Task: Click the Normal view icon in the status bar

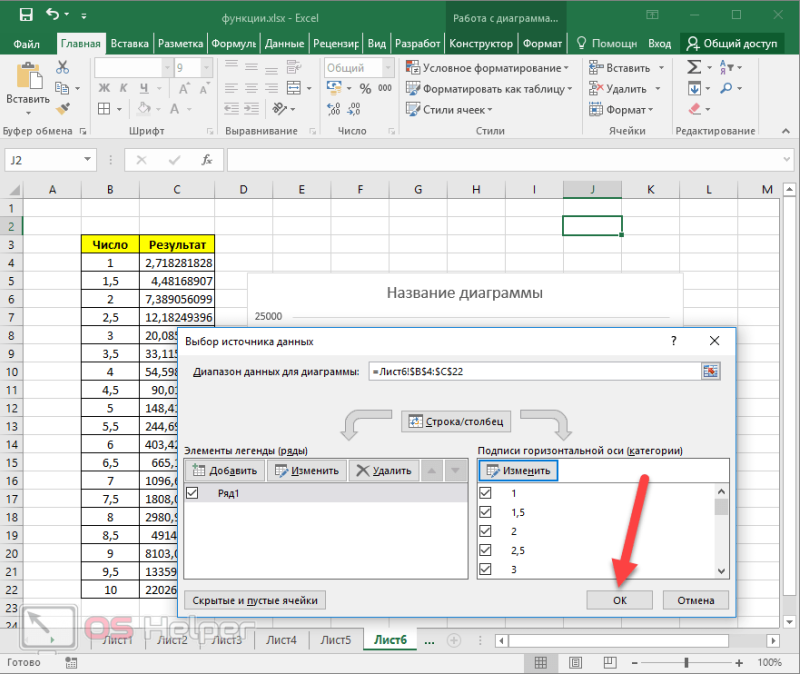Action: click(540, 663)
